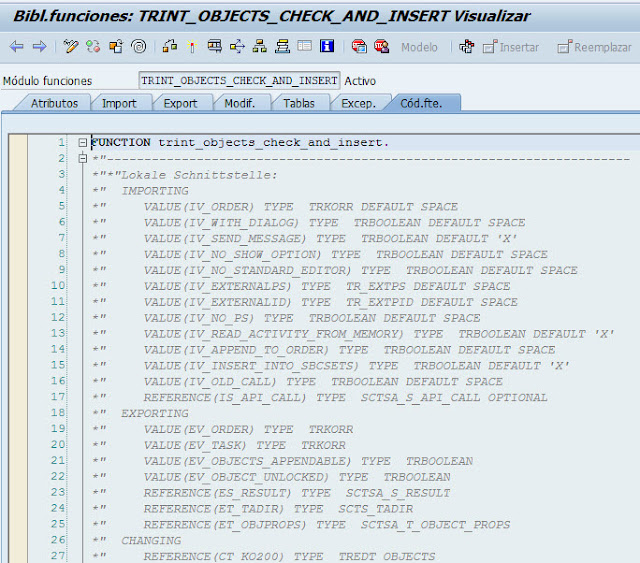This screenshot has height=563, width=640.
Task: Switch to the Export tab
Action: [x=180, y=103]
